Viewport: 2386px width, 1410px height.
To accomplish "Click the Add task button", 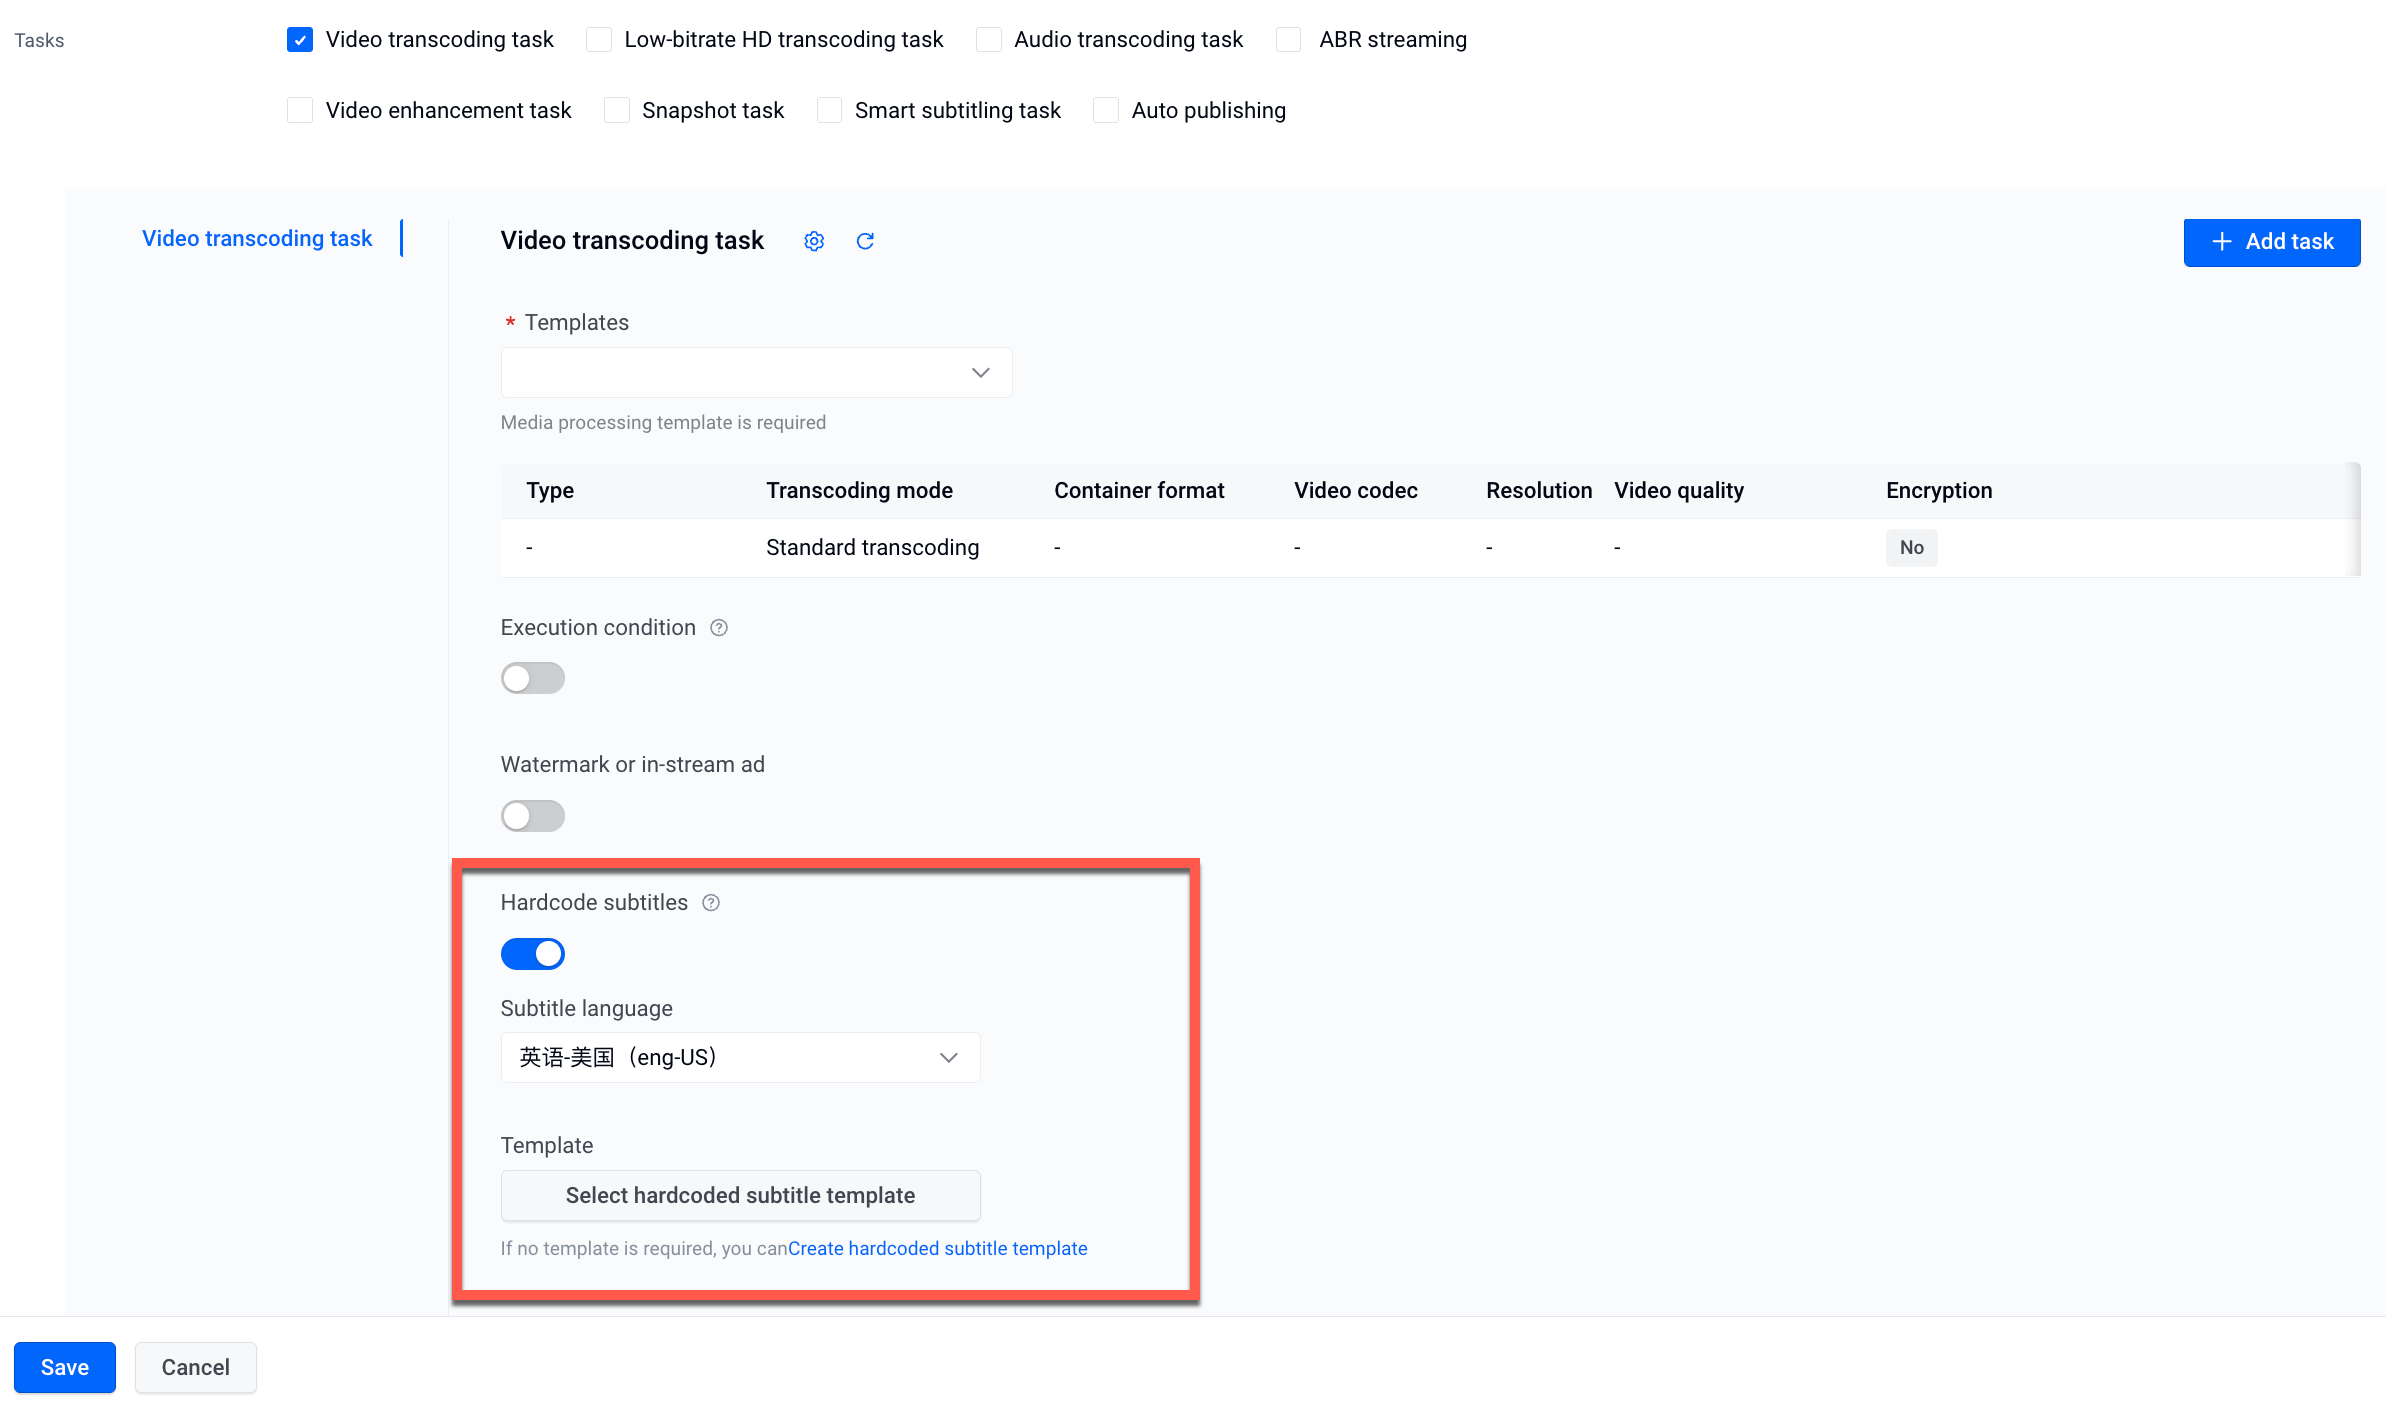I will click(2271, 242).
